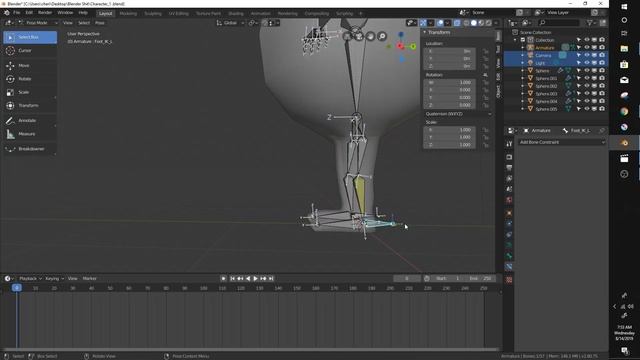This screenshot has width=640, height=360.
Task: Jump to timeline start frame button
Action: (x=233, y=278)
